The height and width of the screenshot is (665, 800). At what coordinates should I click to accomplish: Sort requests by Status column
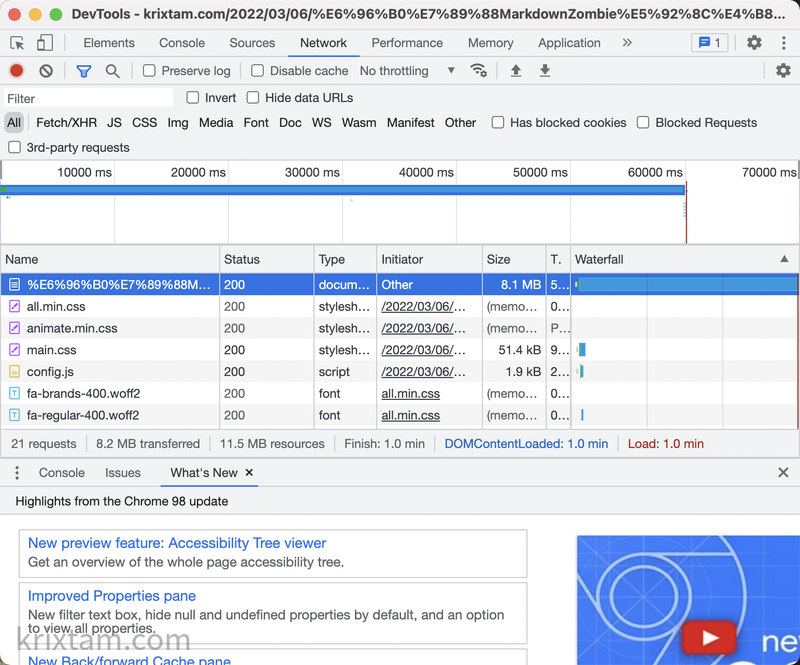[x=266, y=259]
